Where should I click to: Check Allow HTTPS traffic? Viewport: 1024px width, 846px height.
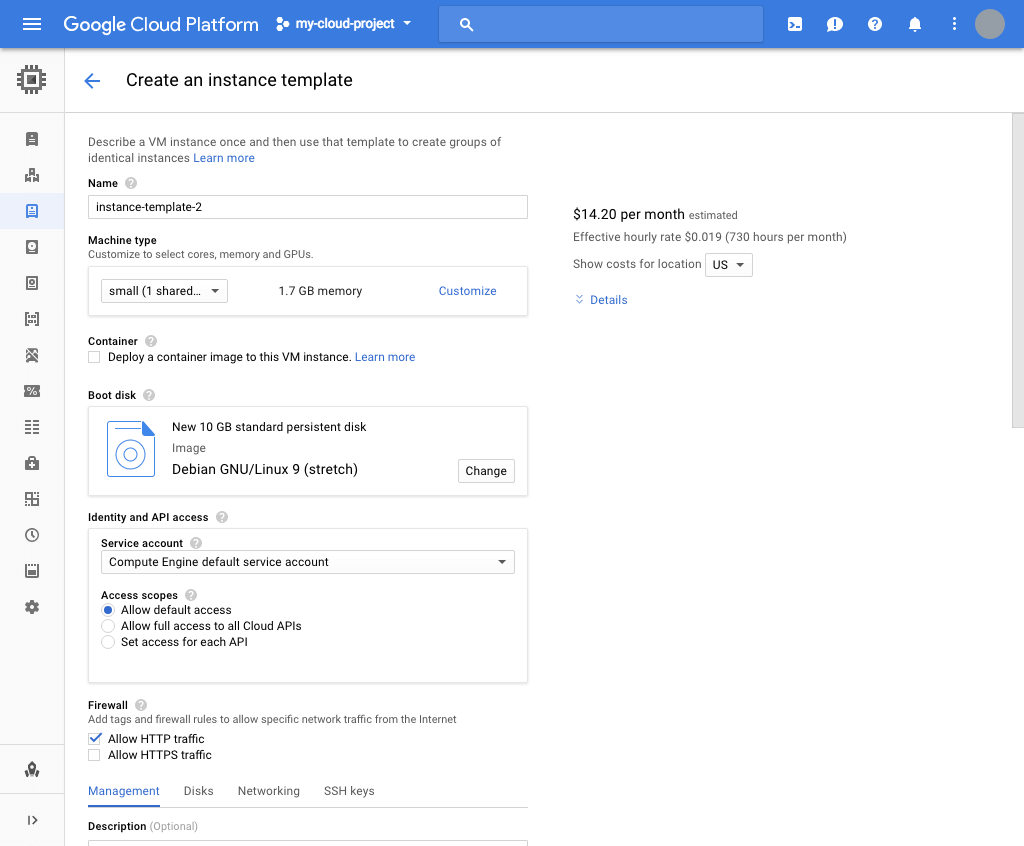(94, 755)
